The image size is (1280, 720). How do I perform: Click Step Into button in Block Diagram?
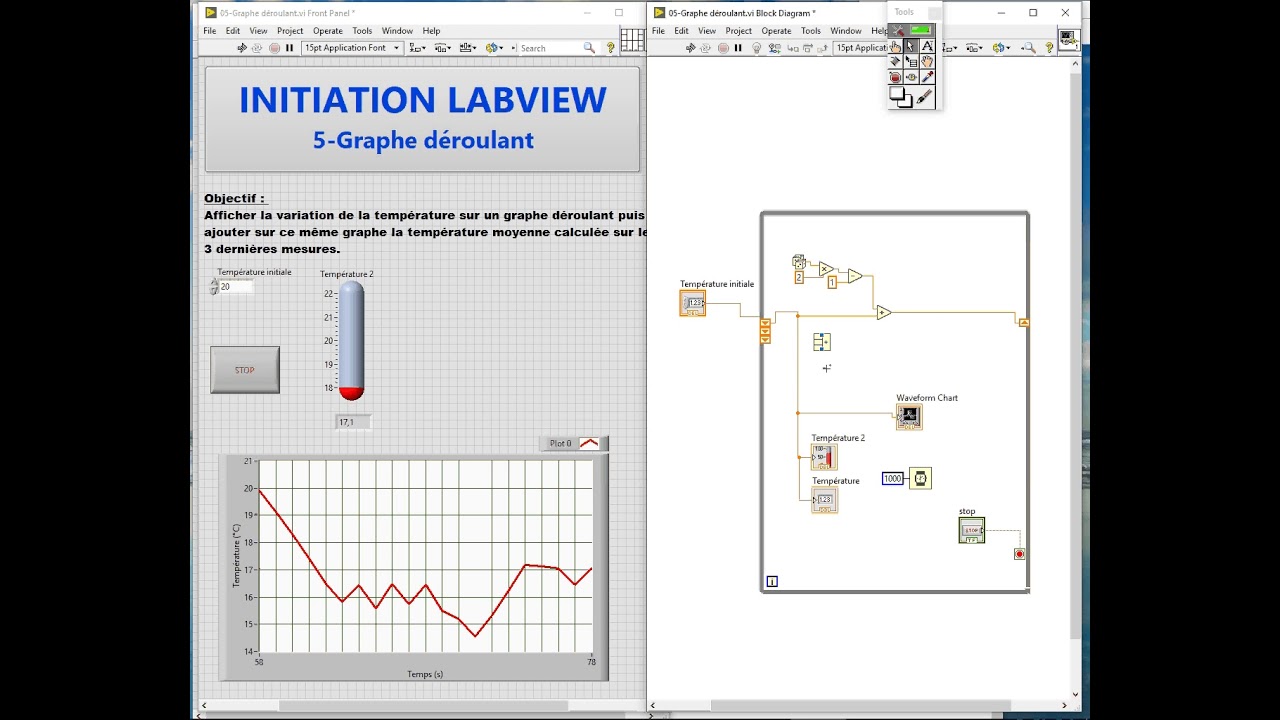[793, 48]
